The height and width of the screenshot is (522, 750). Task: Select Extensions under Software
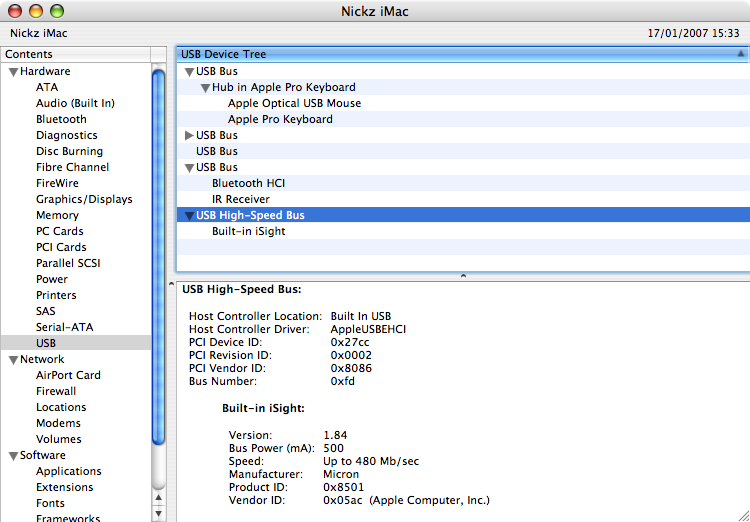click(x=65, y=487)
